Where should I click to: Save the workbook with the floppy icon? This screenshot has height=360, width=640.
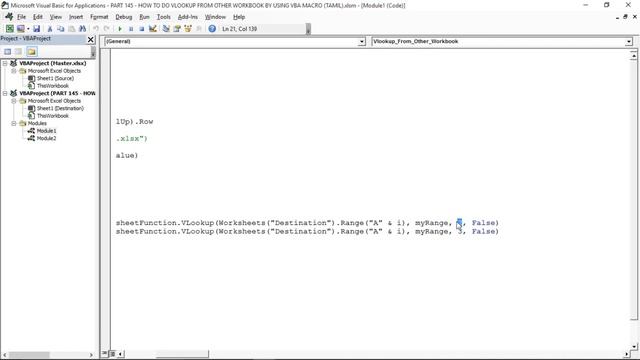coord(37,29)
